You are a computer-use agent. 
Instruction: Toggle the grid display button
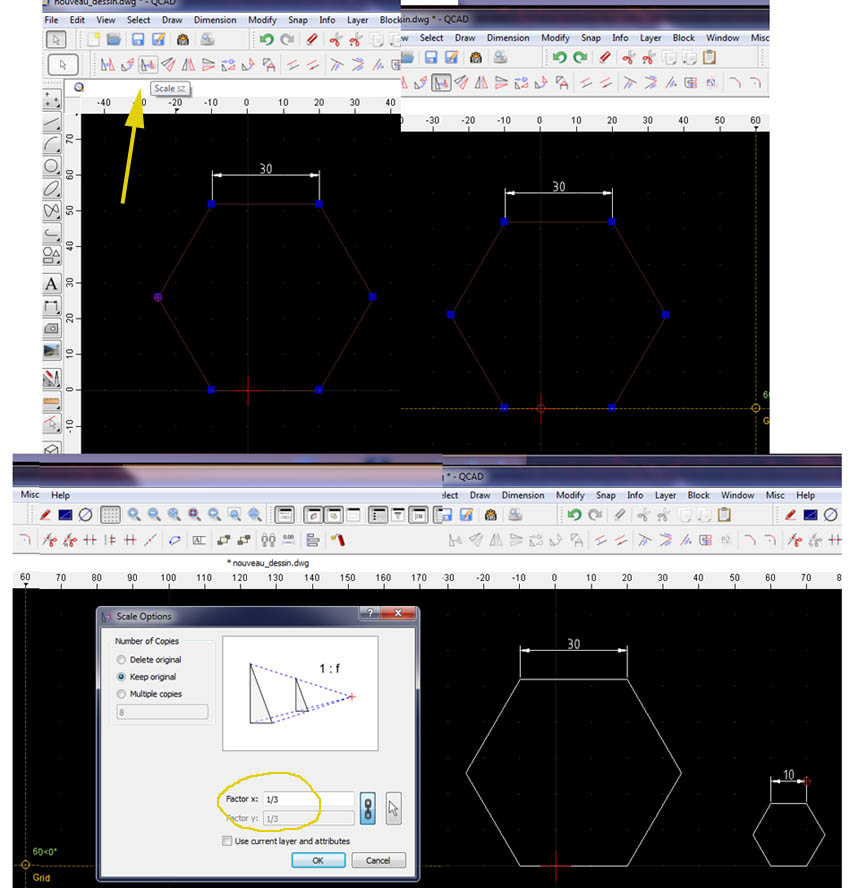[110, 514]
